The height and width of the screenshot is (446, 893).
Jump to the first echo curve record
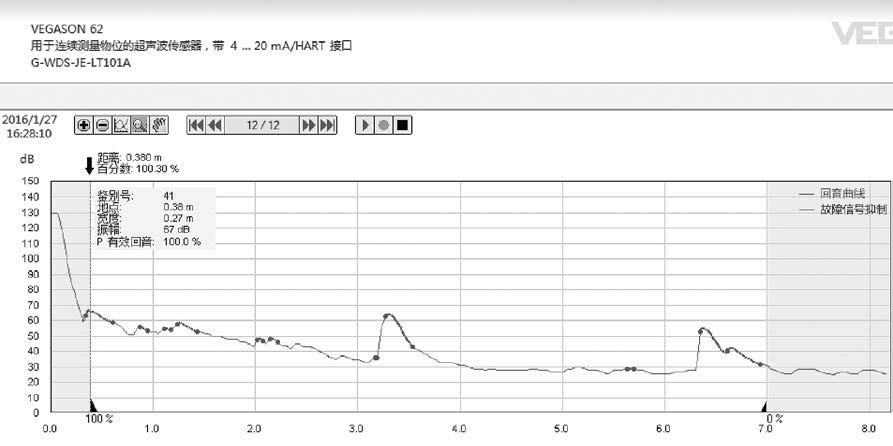[x=197, y=125]
